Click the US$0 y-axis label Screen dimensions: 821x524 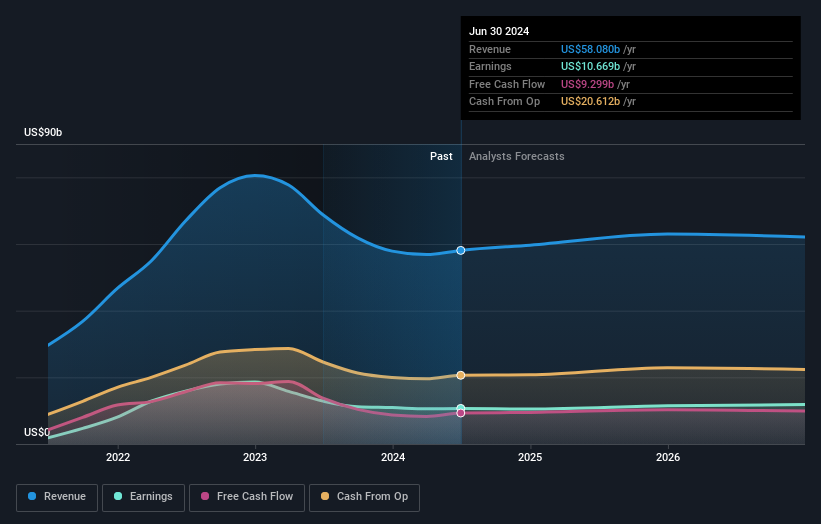37,432
